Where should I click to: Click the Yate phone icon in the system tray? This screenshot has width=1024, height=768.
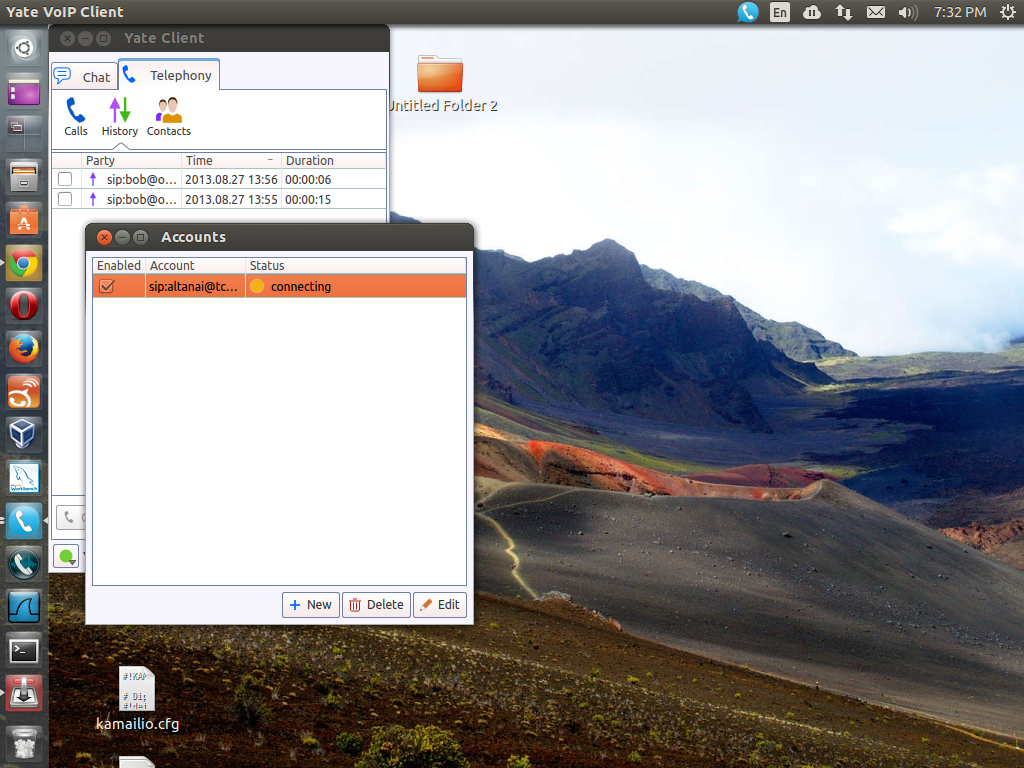click(x=747, y=13)
